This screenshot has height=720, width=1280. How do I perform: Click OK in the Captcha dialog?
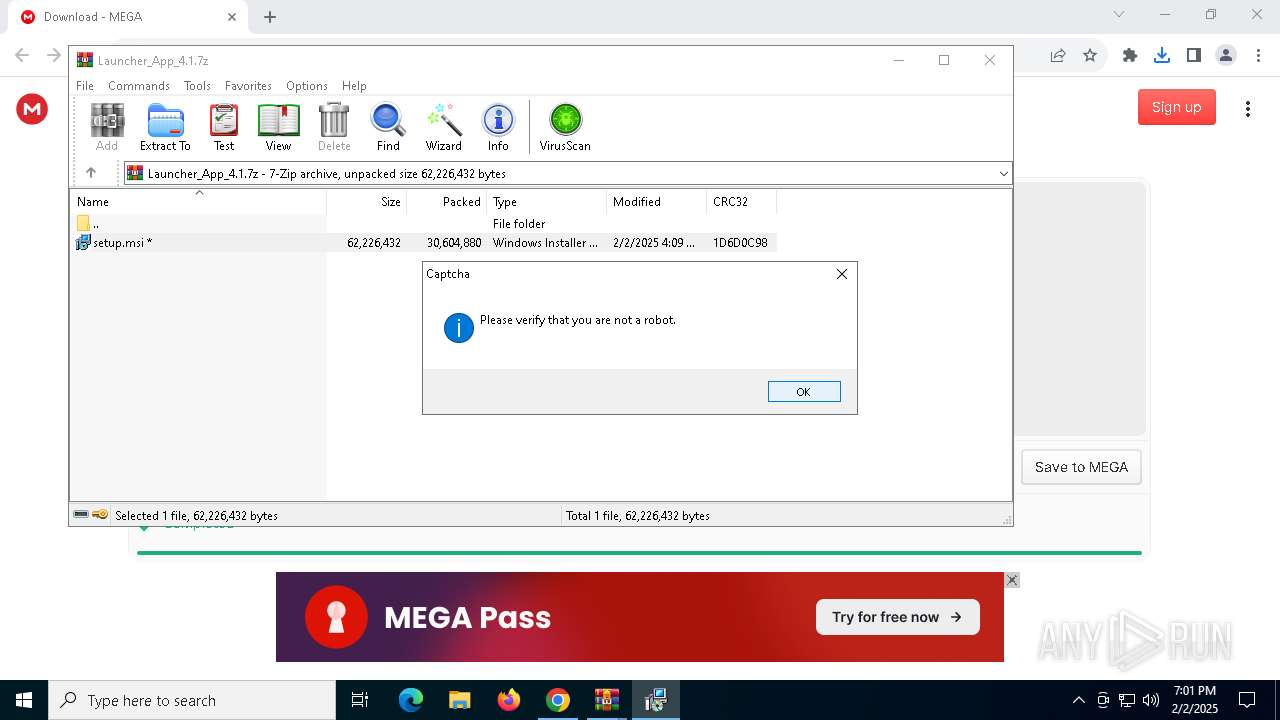pos(804,392)
